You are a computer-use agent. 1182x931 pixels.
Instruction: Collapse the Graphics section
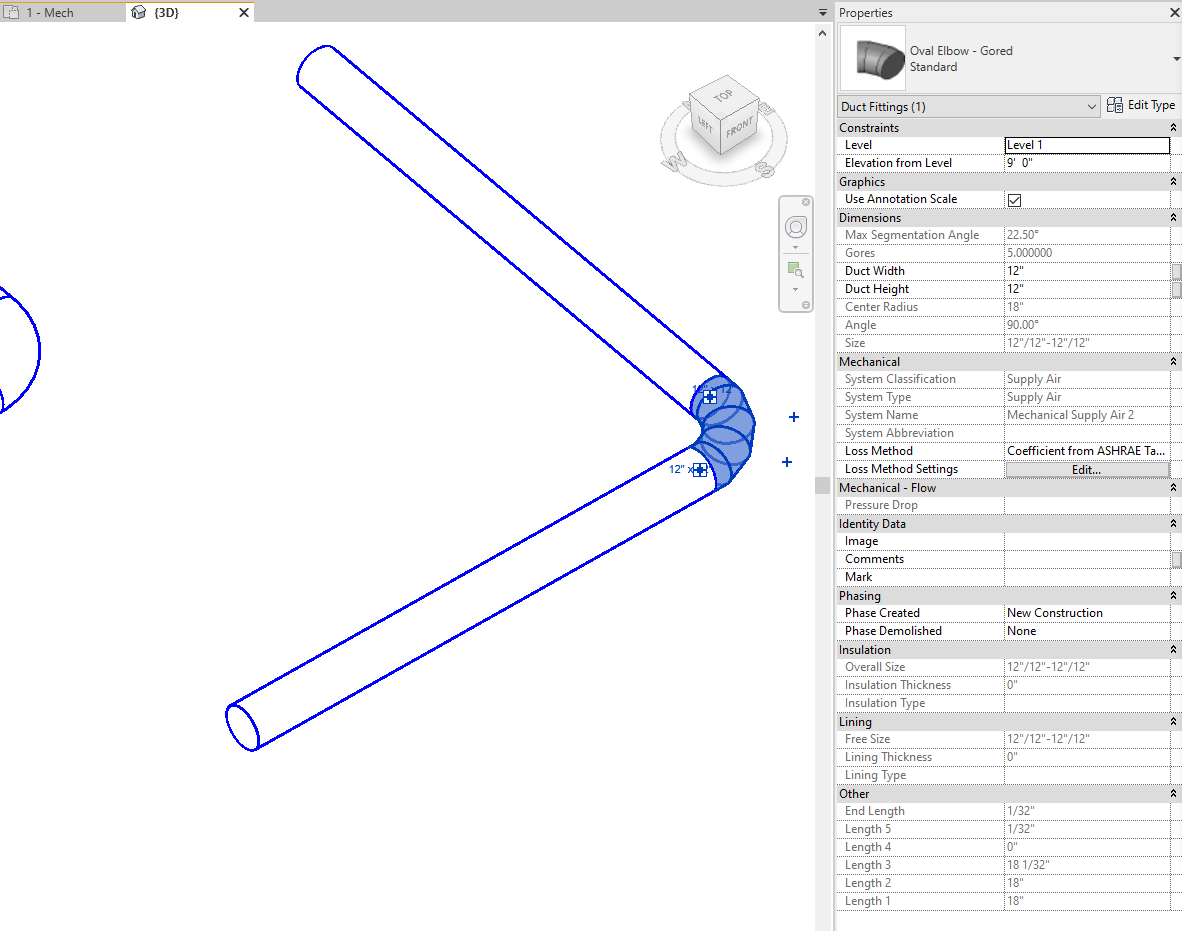(x=1173, y=182)
